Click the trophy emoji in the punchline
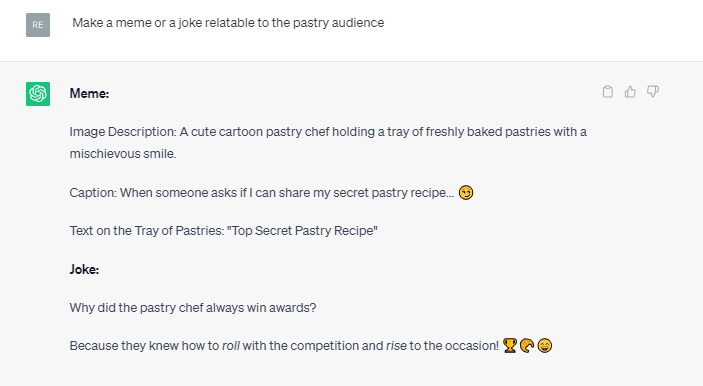 pyautogui.click(x=510, y=346)
